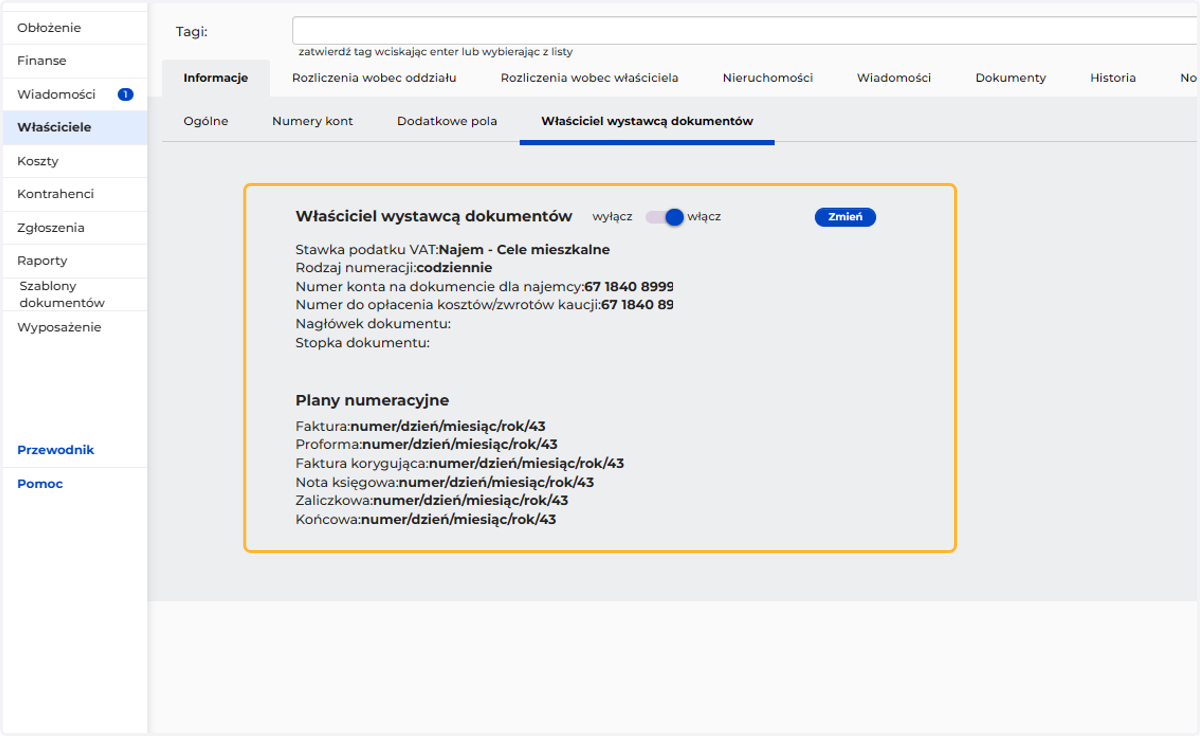The image size is (1200, 736).
Task: Click the Wiadomości unread badge
Action: 125,95
